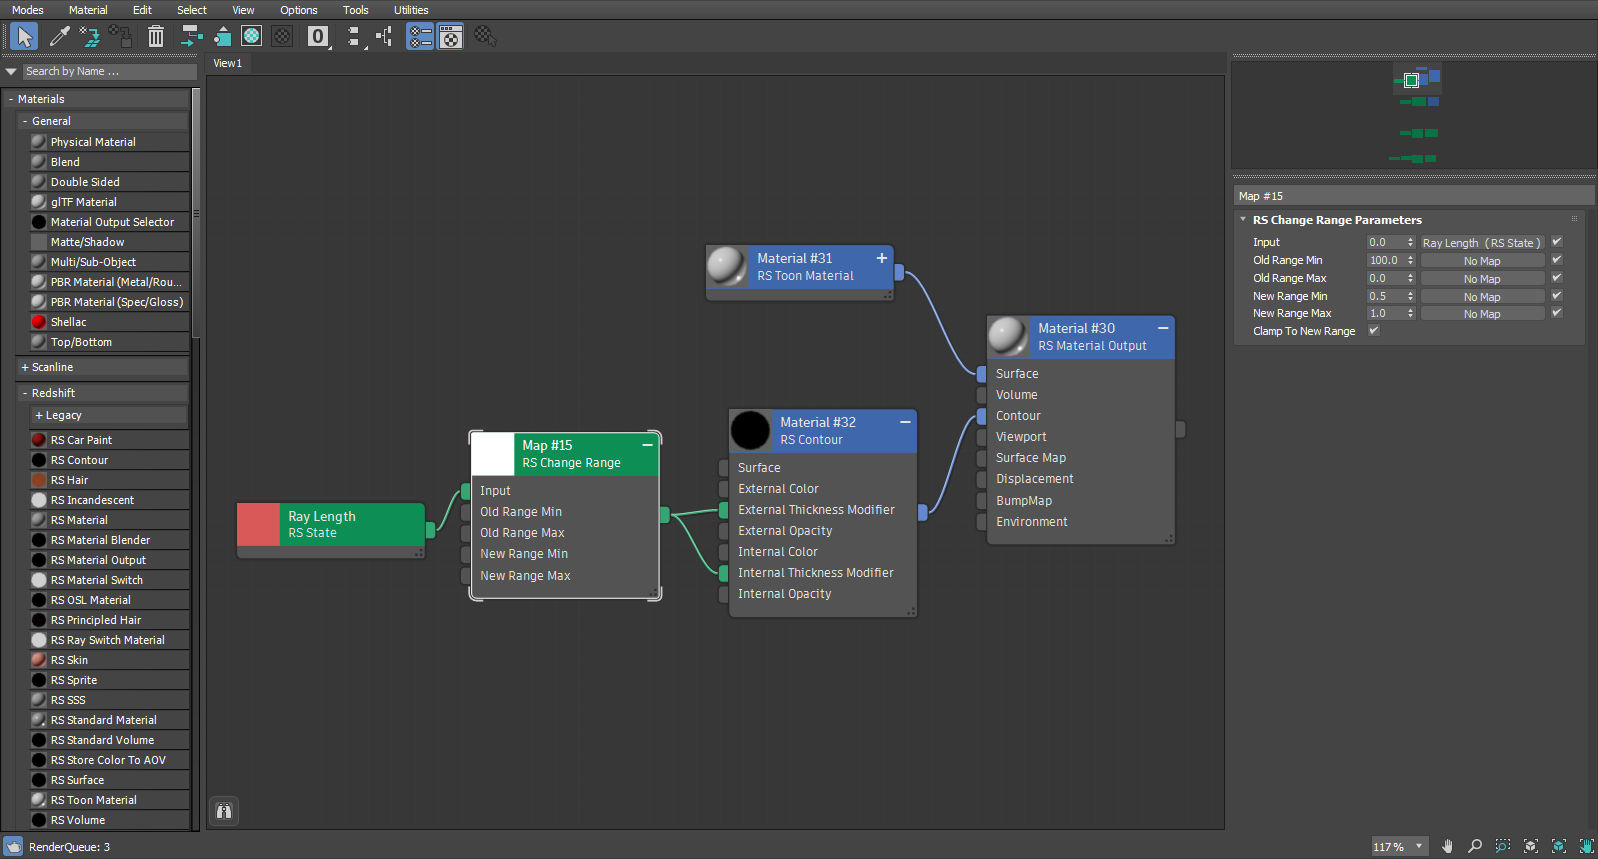Viewport: 1598px width, 859px height.
Task: Open Lay Out All flyout icon
Action: pyautogui.click(x=353, y=37)
